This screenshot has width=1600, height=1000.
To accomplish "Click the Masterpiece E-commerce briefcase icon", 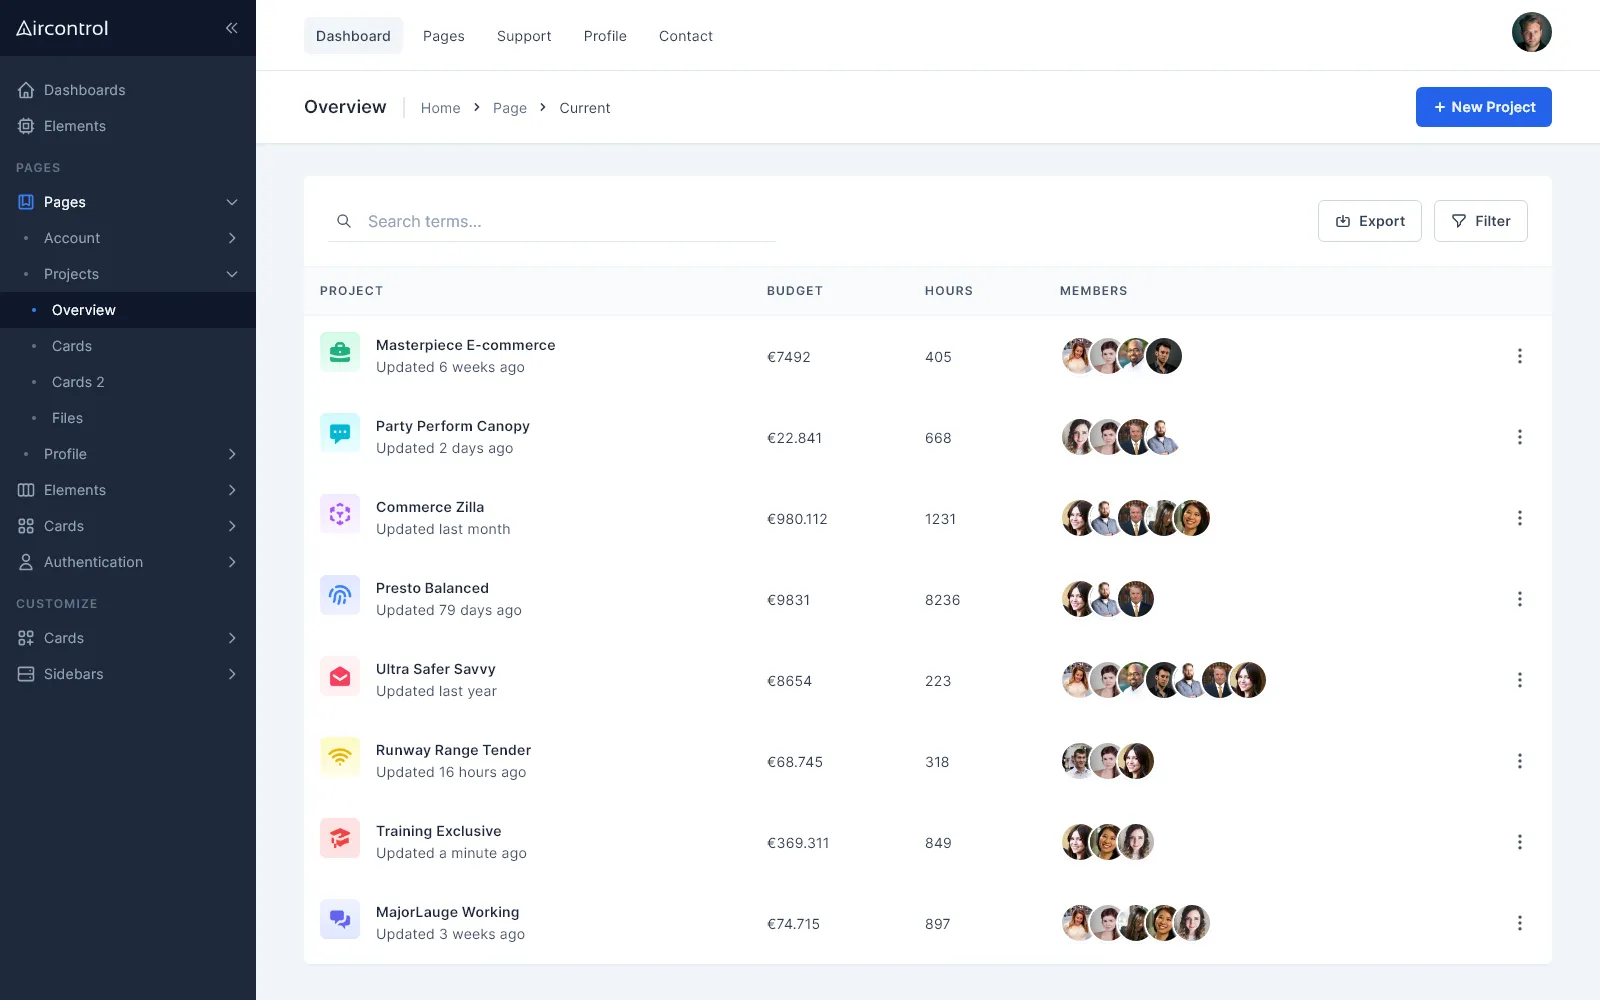I will pyautogui.click(x=340, y=352).
